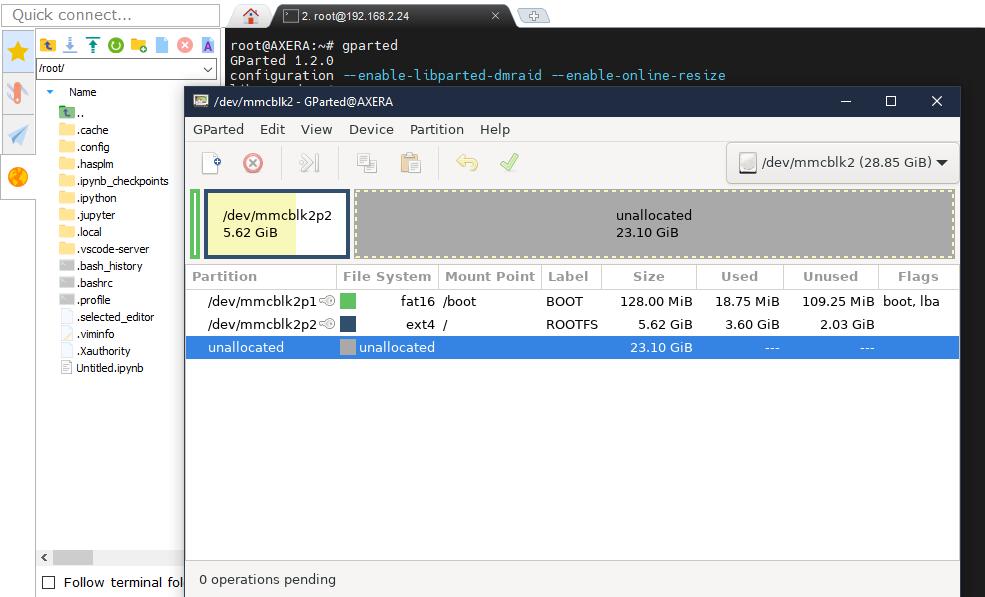The width and height of the screenshot is (985, 597).
Task: Open the Help menu
Action: [x=495, y=129]
